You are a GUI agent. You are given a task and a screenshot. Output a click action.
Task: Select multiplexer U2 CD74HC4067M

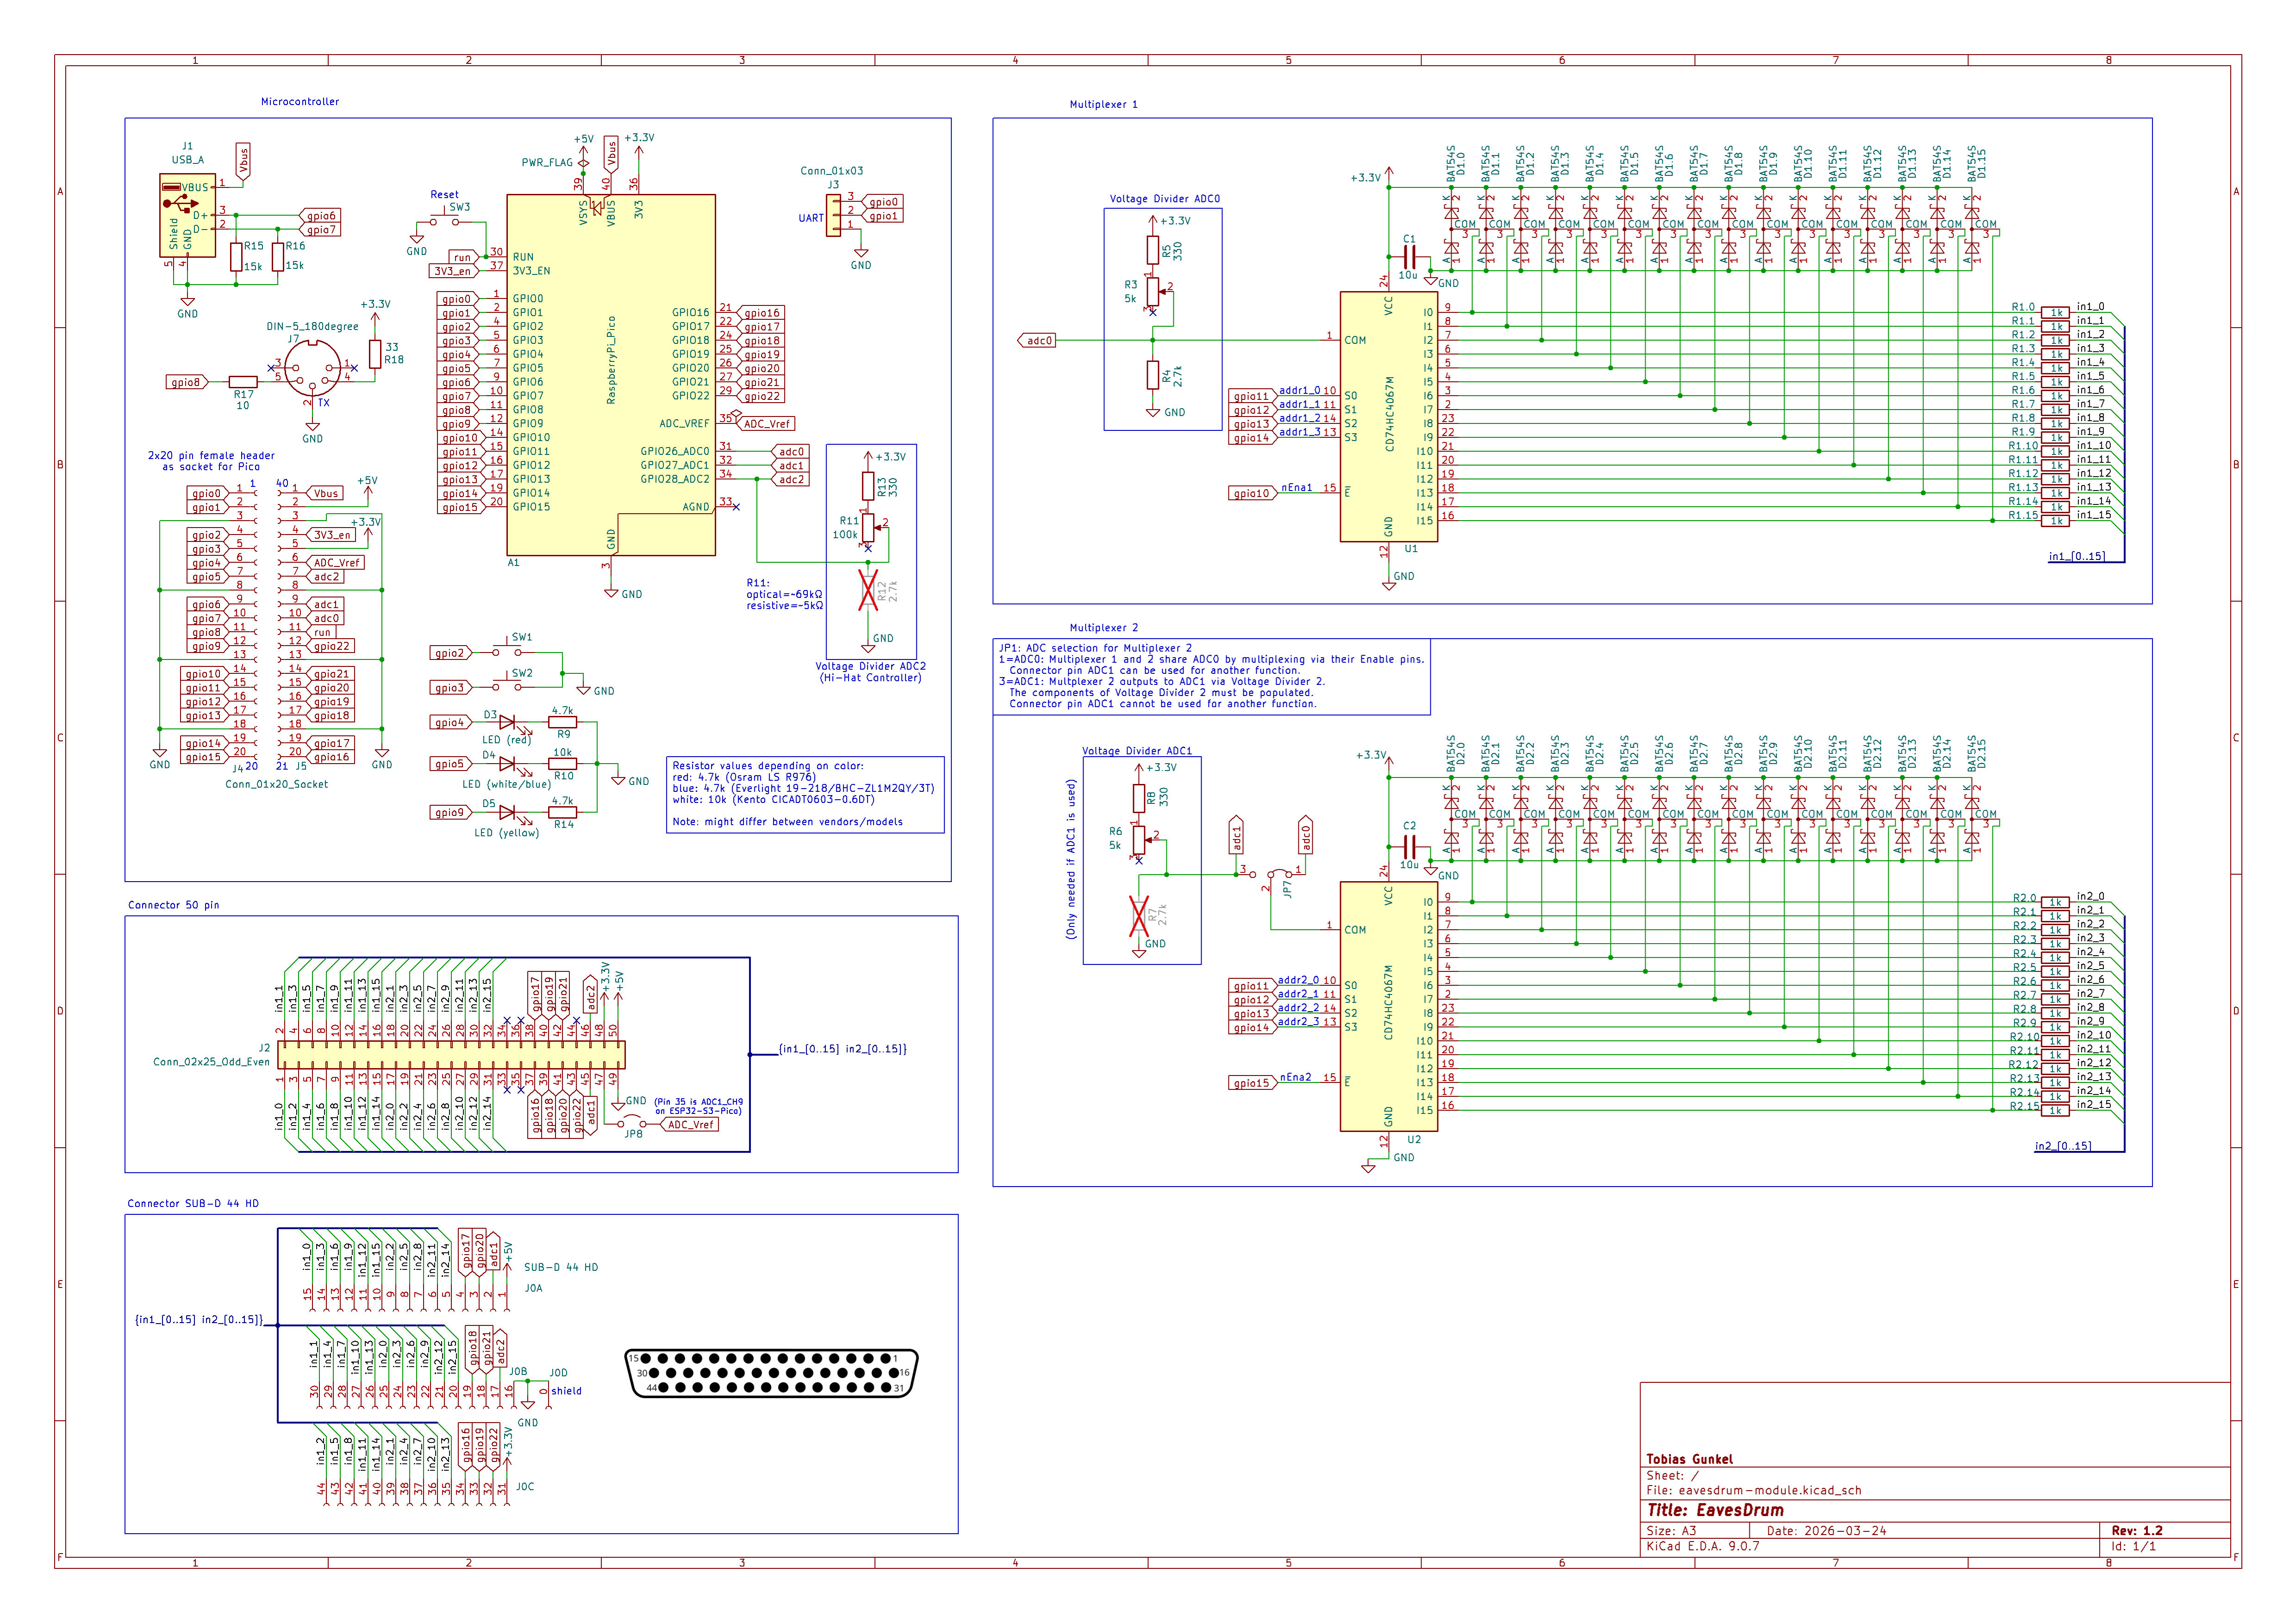coord(1389,1006)
